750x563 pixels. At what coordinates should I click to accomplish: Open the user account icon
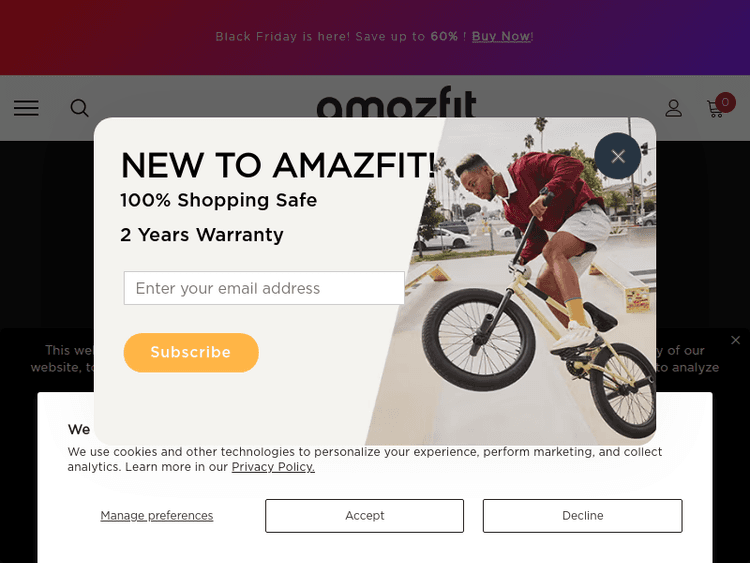674,108
